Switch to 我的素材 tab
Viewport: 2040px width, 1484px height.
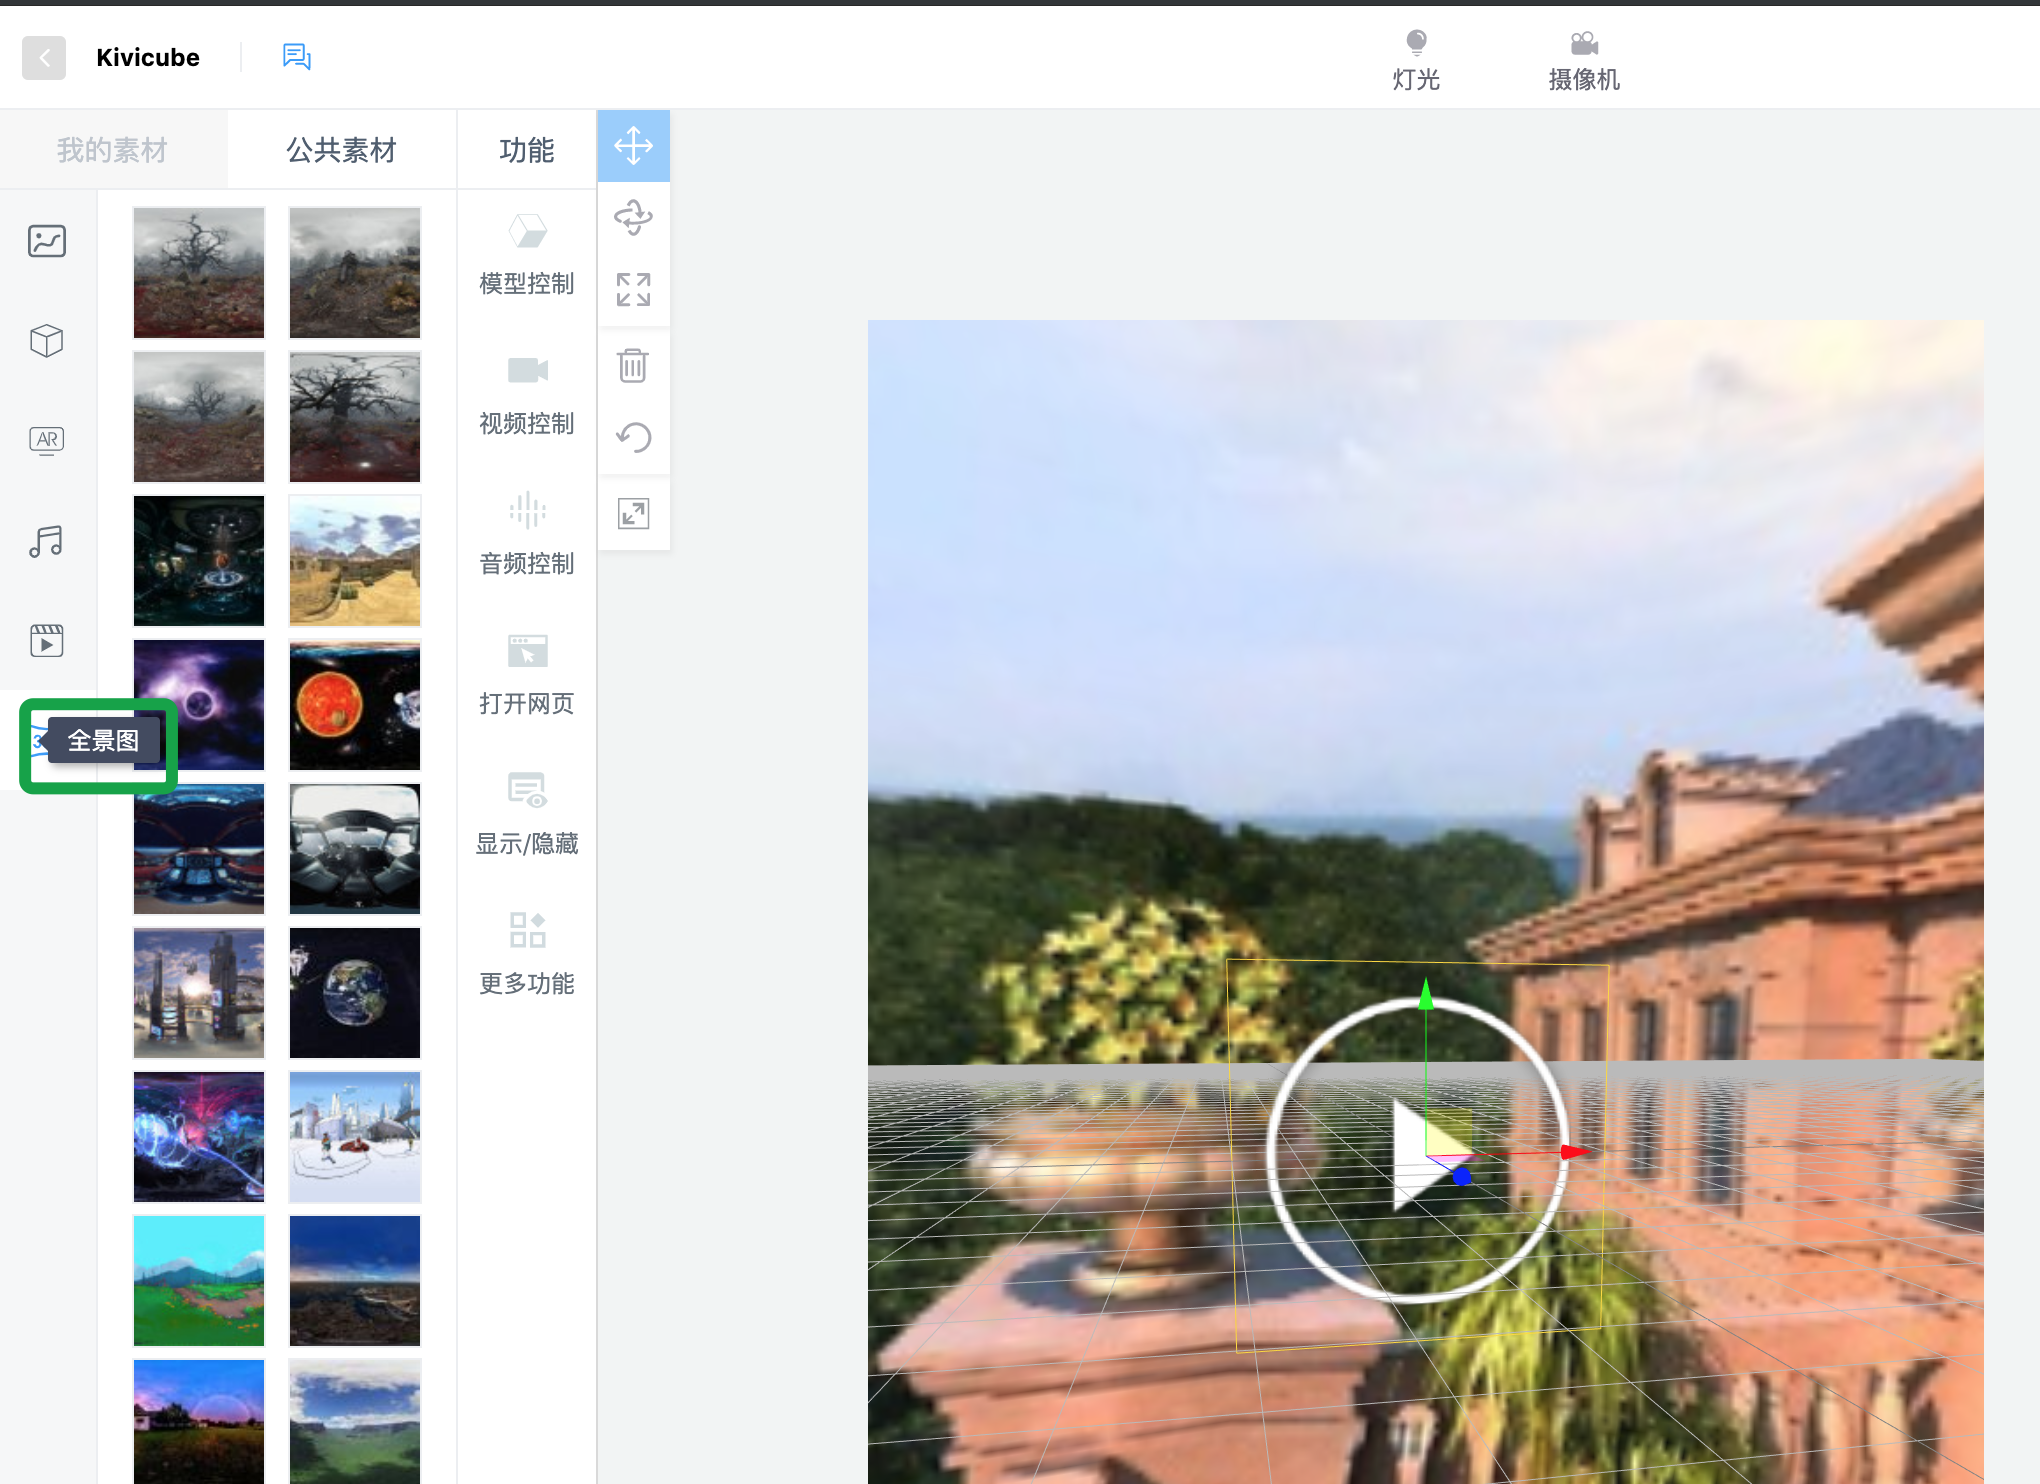click(112, 150)
